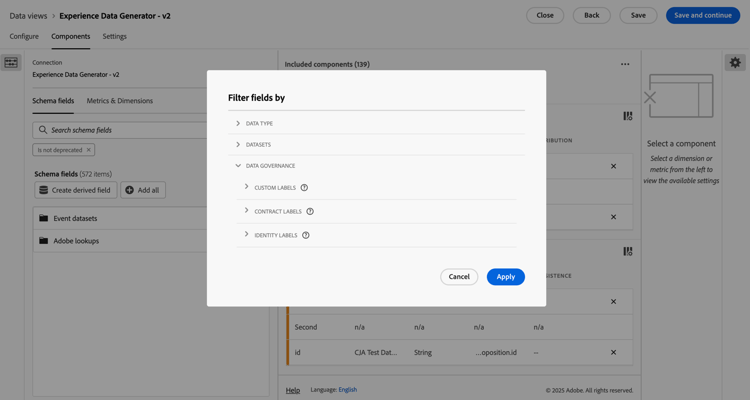Click Create derived field button

[76, 190]
